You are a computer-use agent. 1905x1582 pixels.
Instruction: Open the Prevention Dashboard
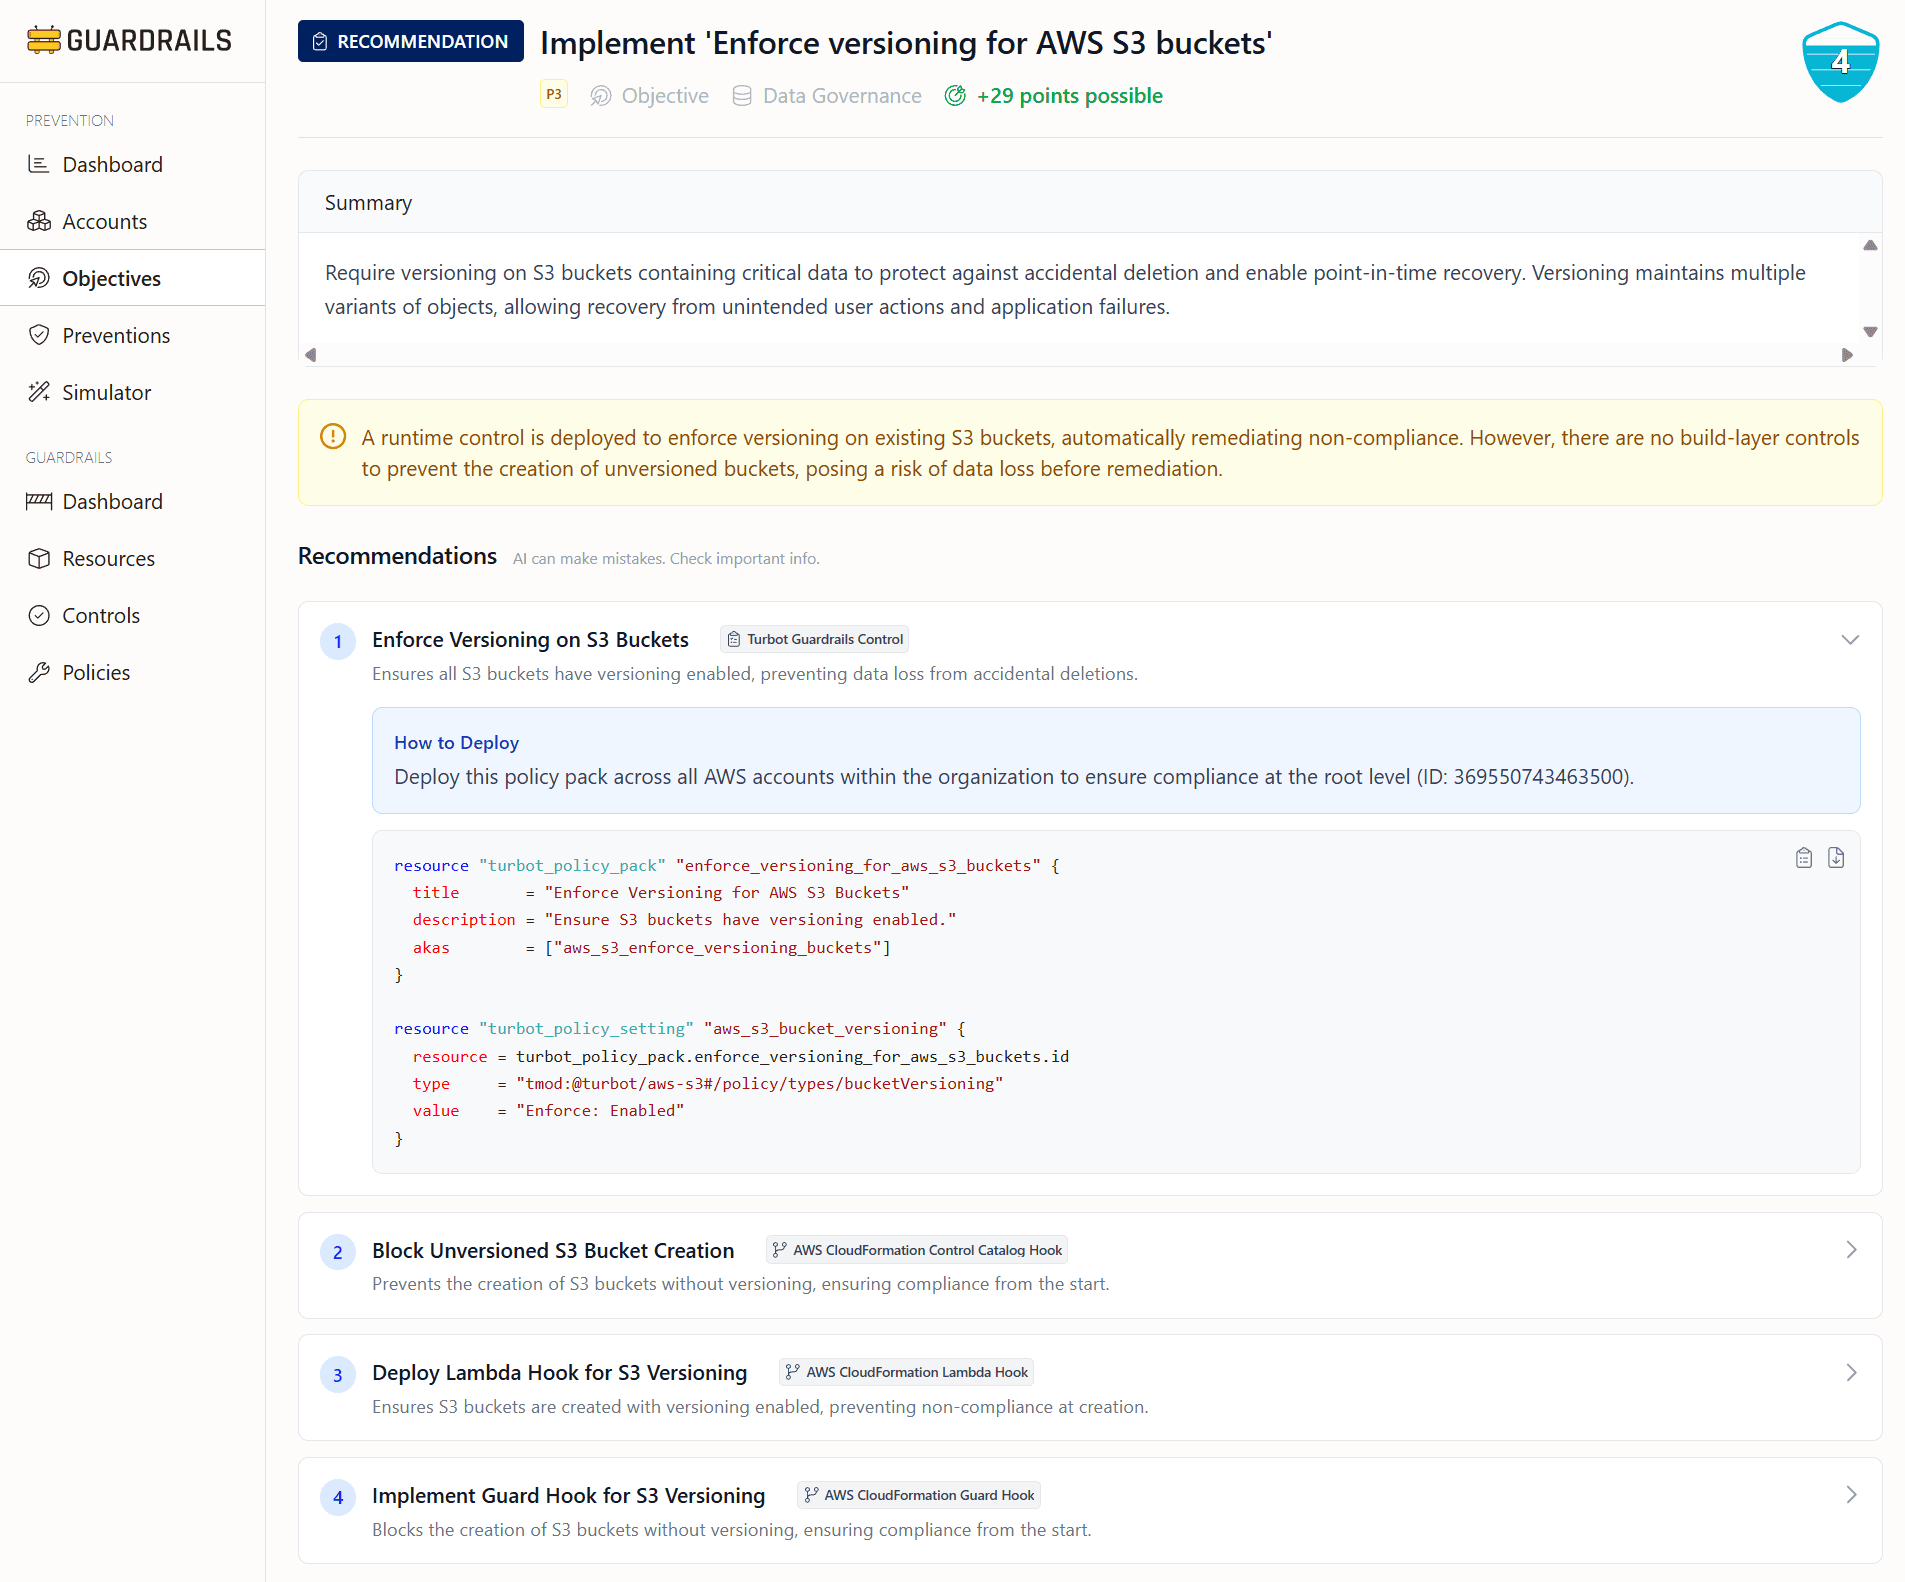112,164
